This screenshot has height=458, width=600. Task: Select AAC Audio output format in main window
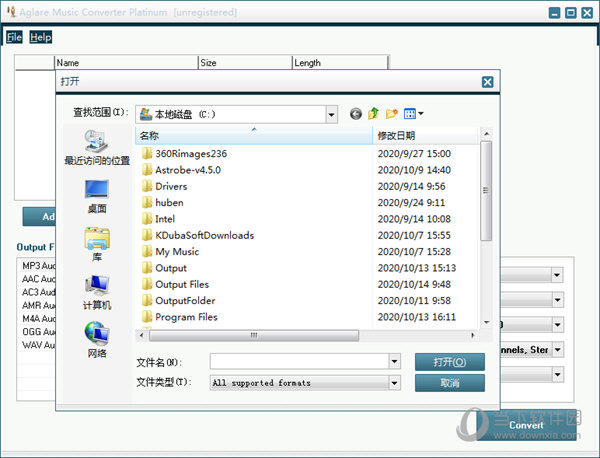coord(39,279)
